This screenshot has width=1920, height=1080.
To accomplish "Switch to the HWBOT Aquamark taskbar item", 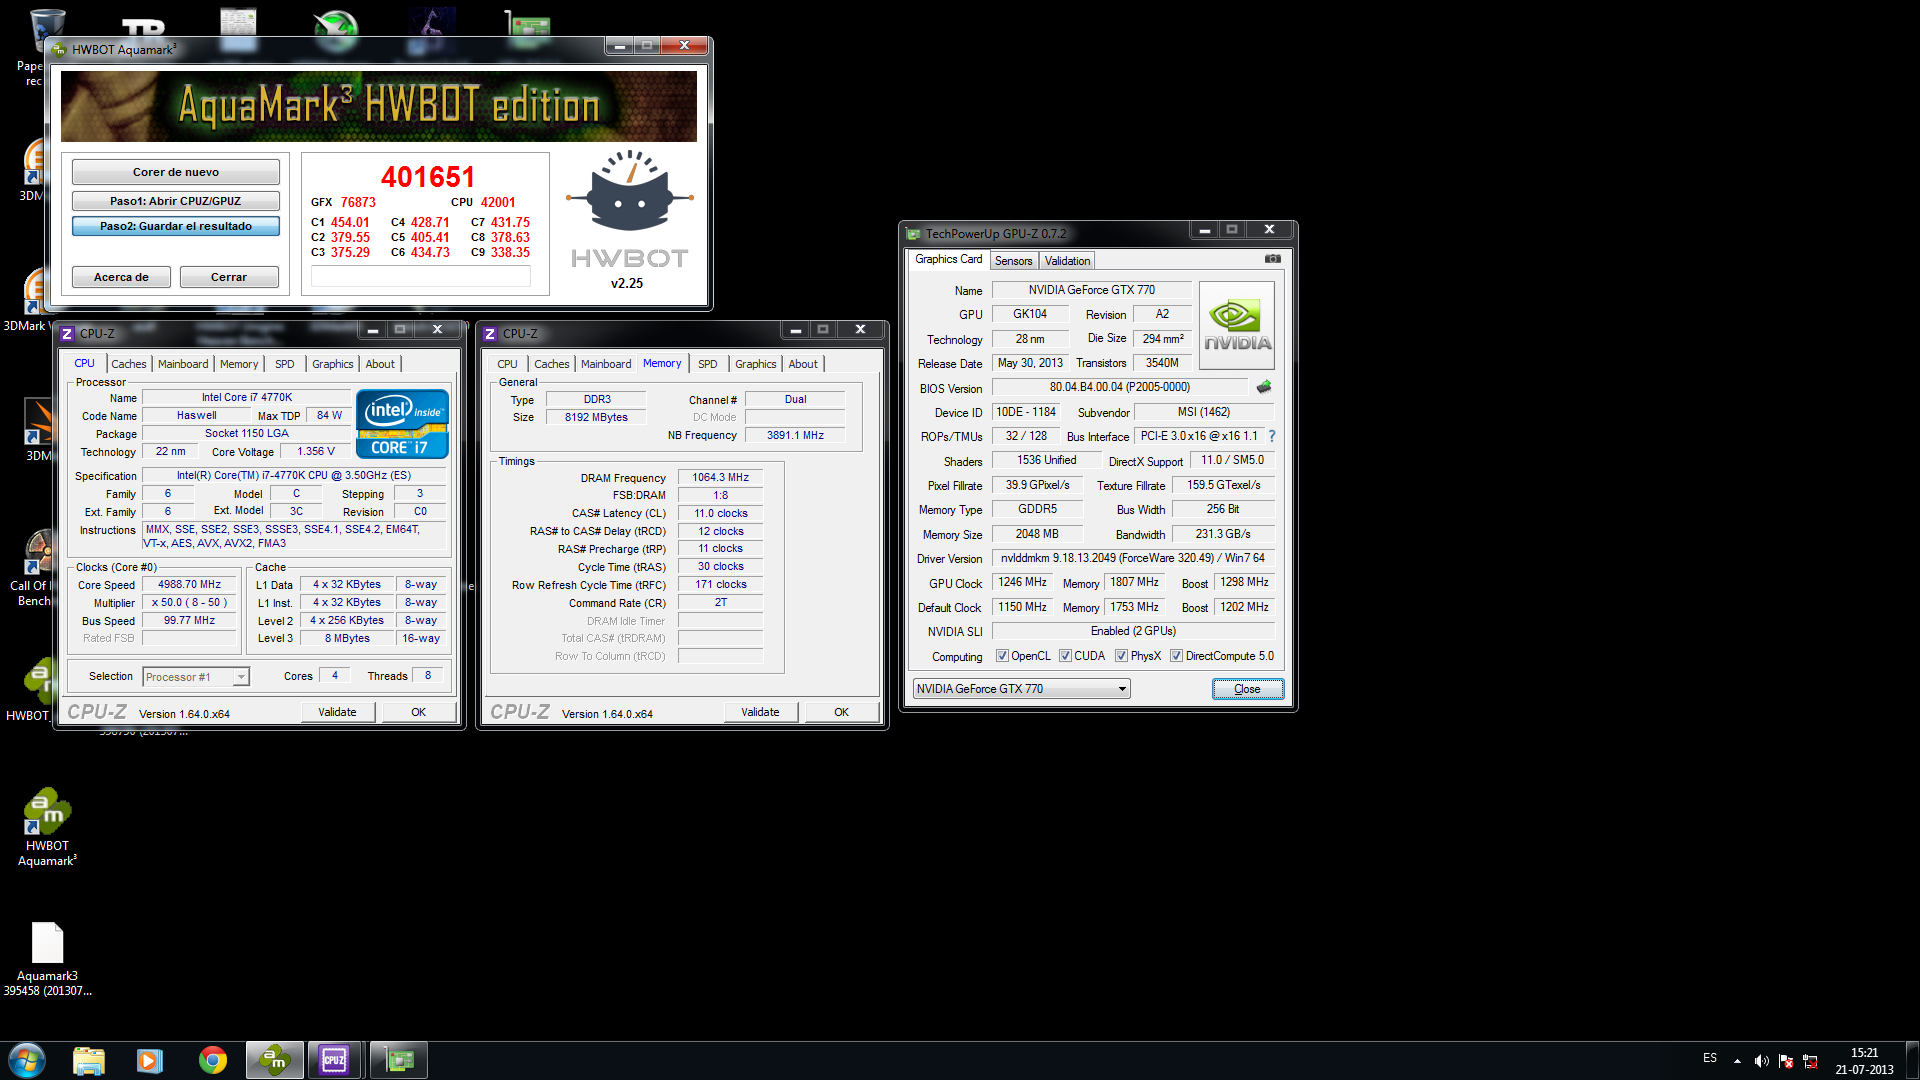I will coord(274,1060).
